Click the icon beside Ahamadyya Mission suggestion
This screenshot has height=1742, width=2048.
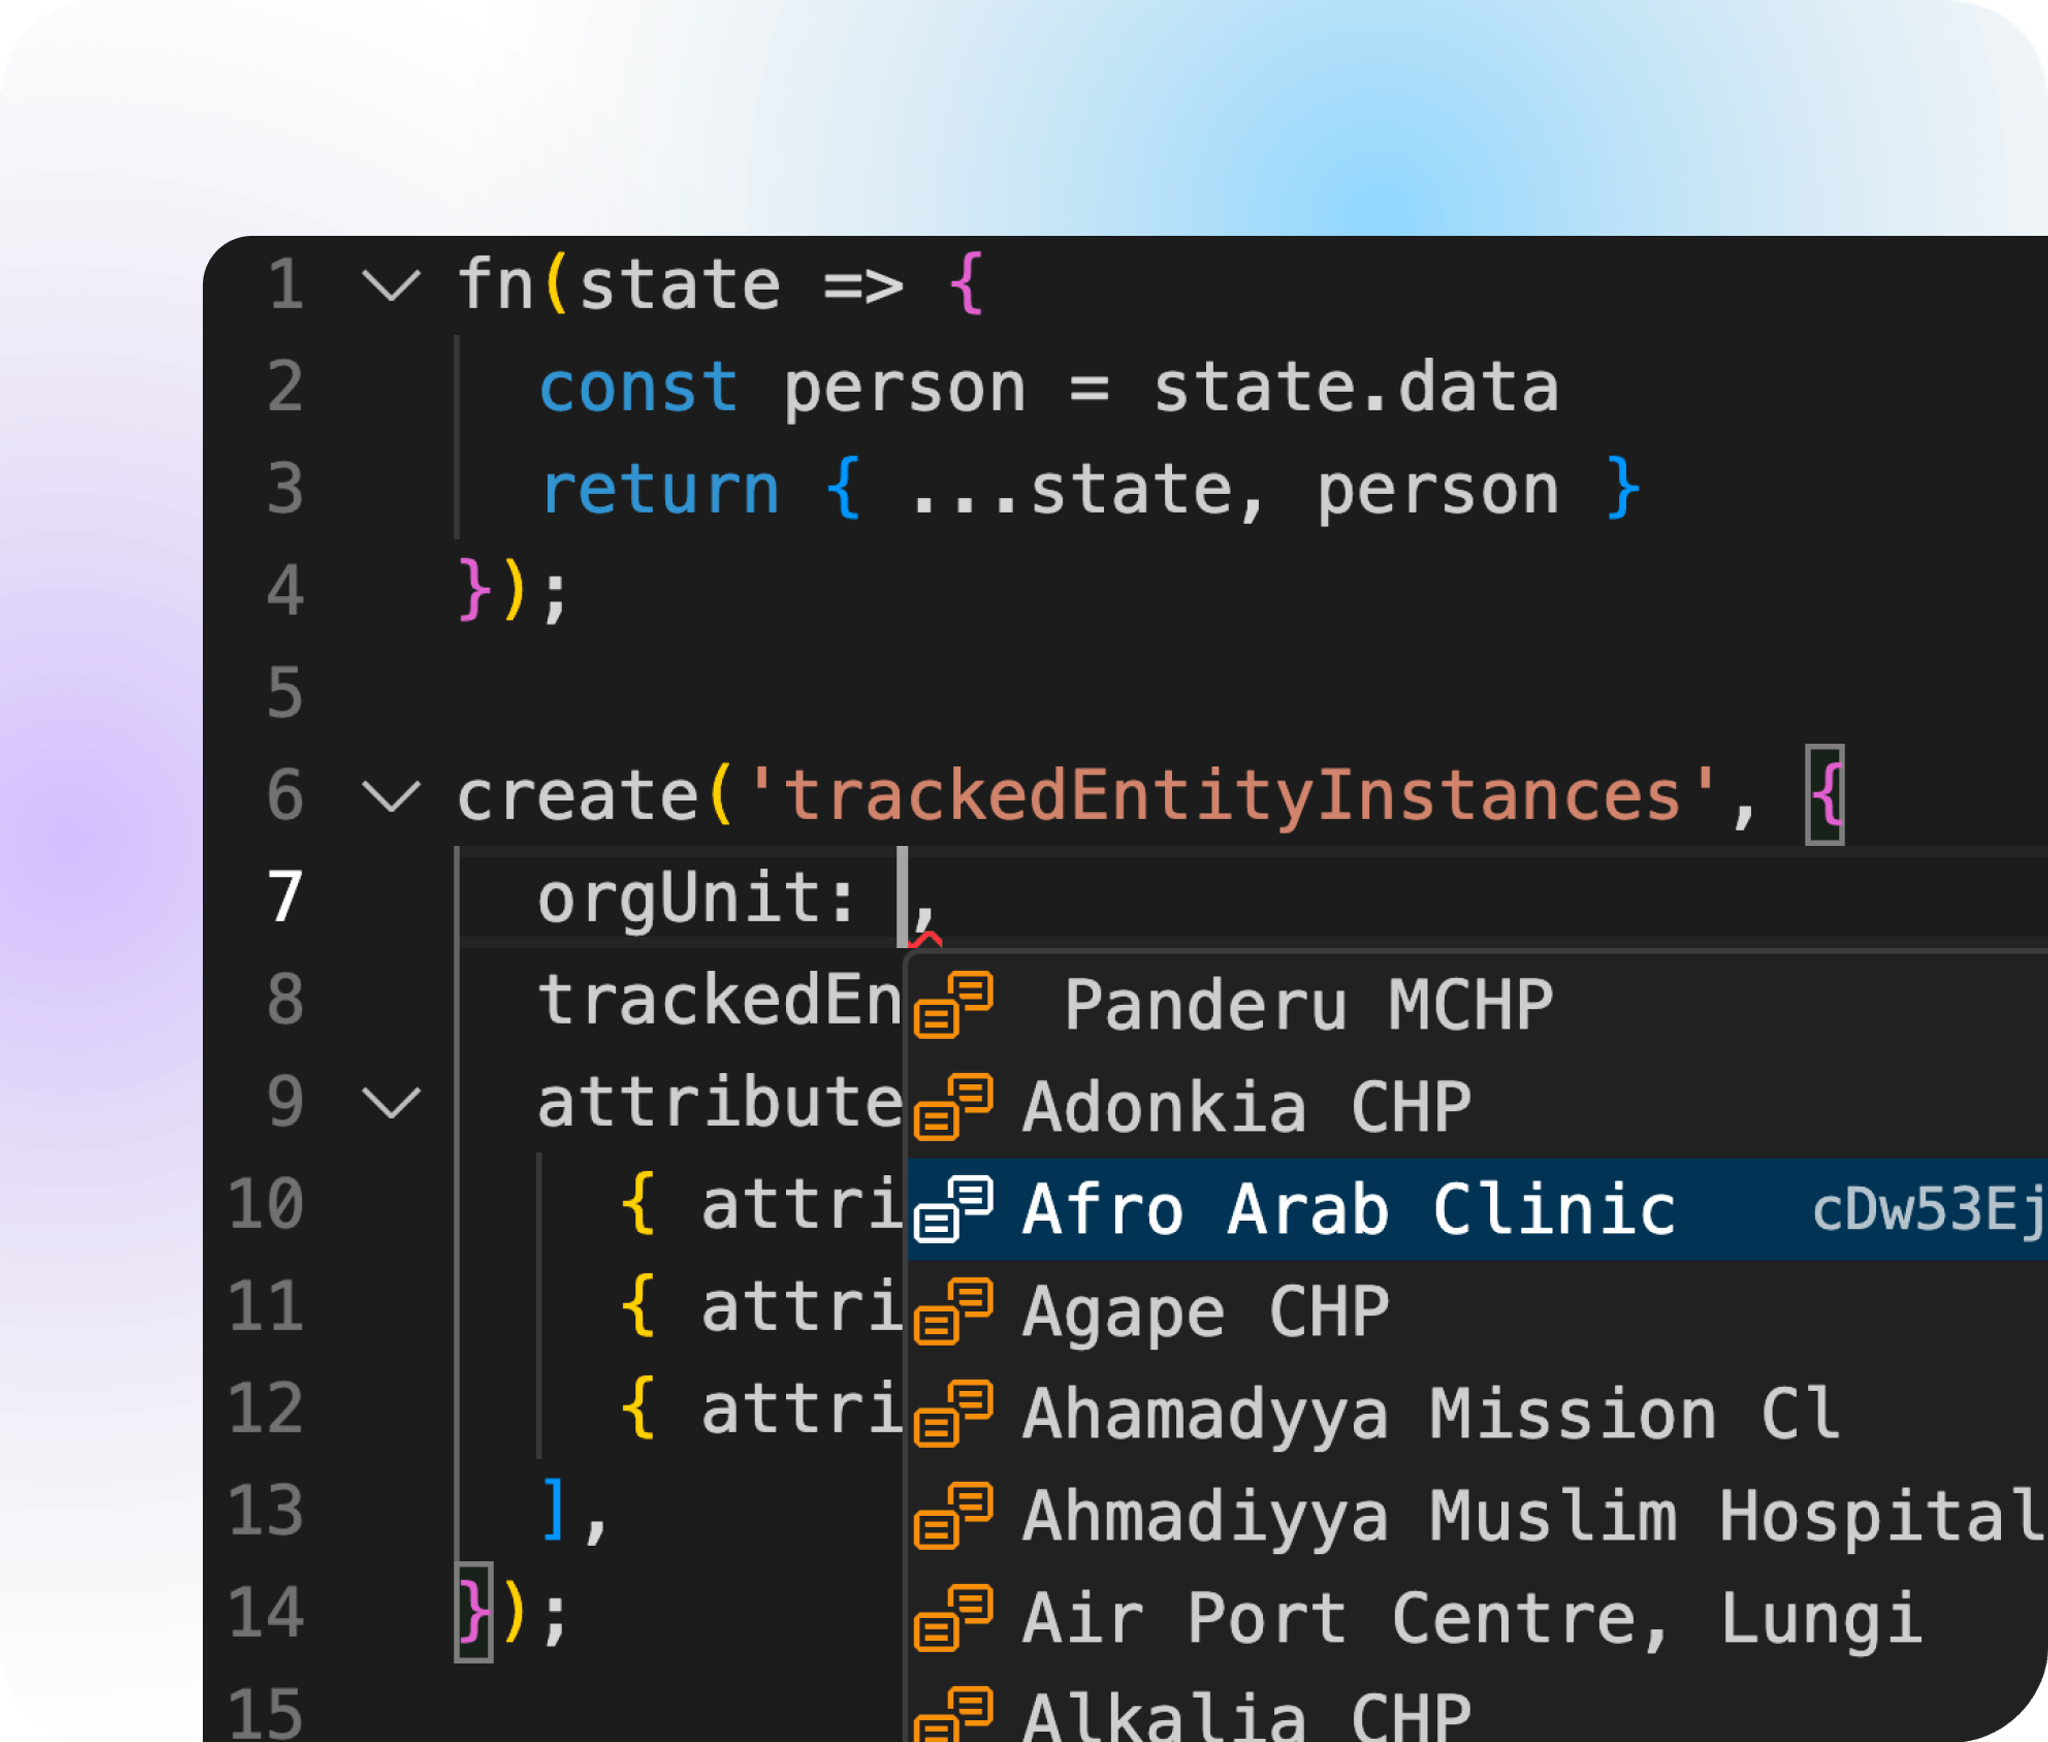pos(953,1413)
